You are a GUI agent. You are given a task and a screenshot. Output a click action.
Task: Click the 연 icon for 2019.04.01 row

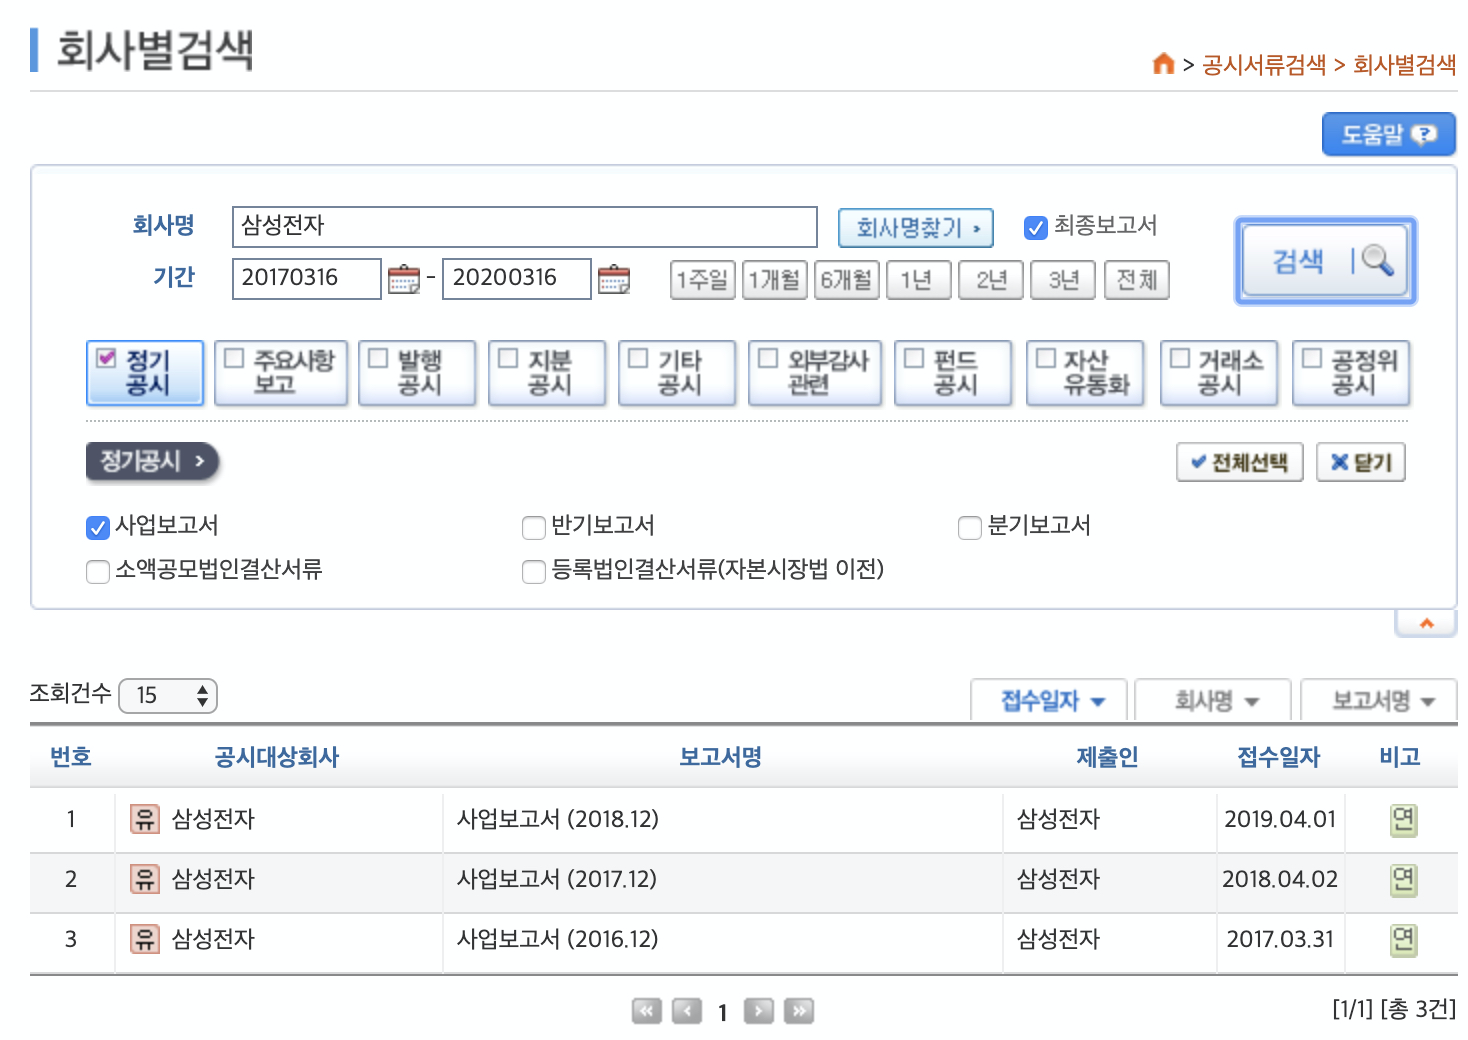click(1404, 820)
